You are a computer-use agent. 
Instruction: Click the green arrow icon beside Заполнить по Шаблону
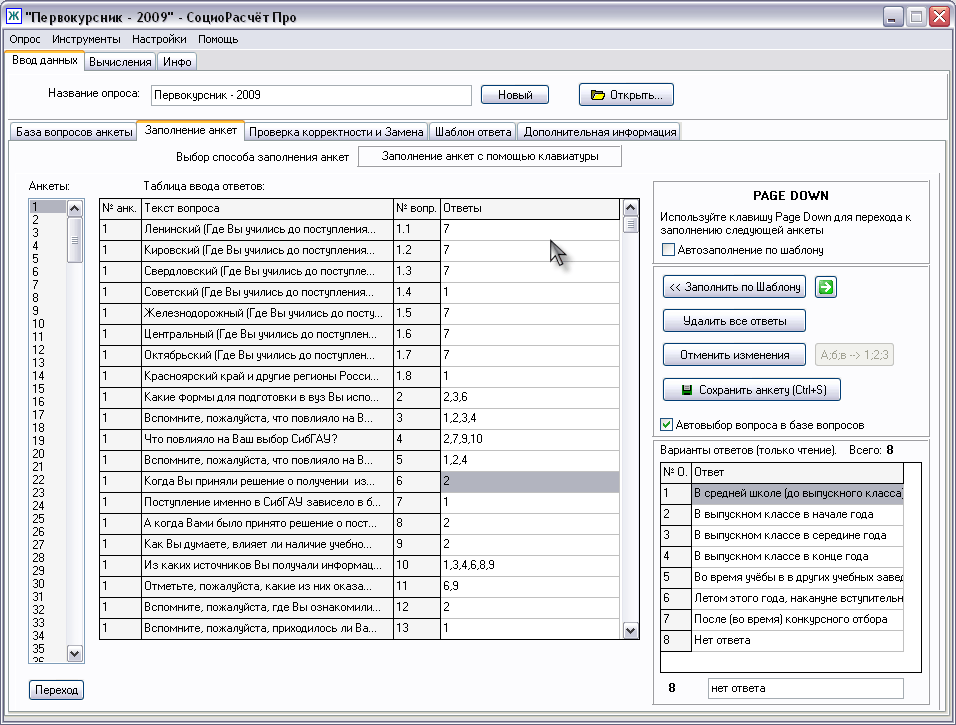coord(826,287)
